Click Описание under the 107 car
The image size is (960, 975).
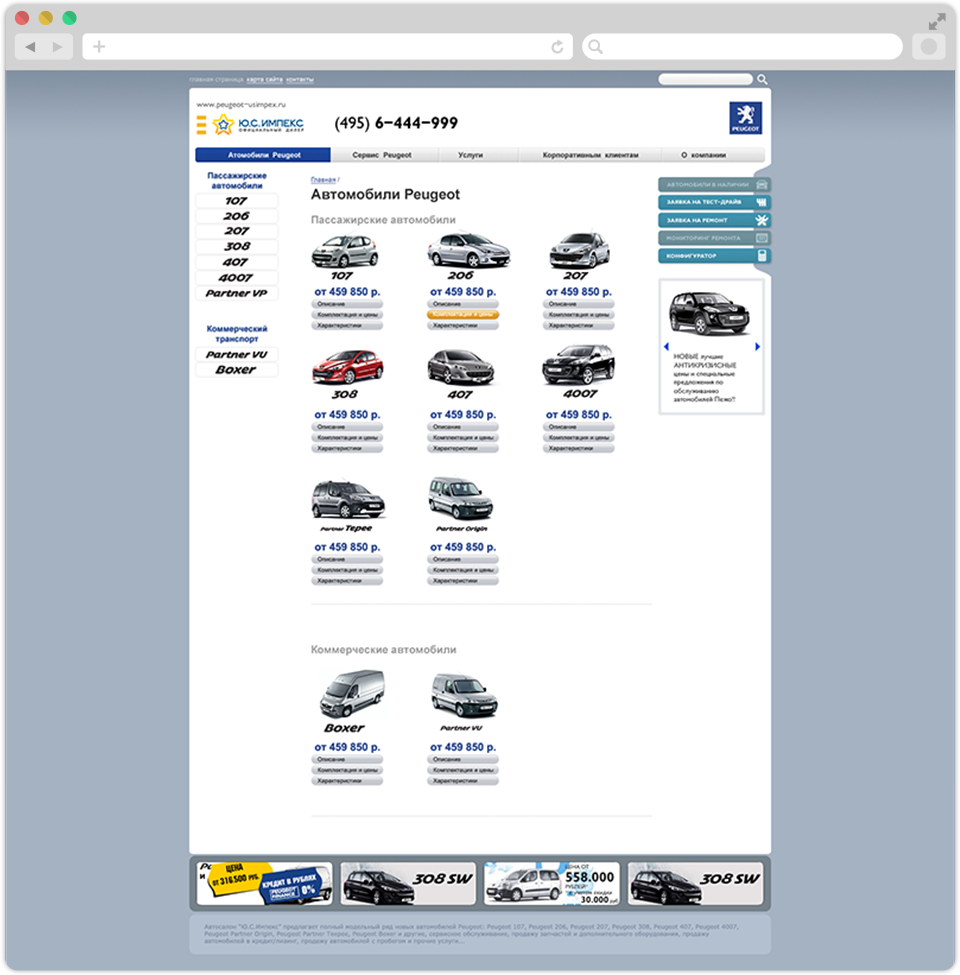click(x=347, y=304)
